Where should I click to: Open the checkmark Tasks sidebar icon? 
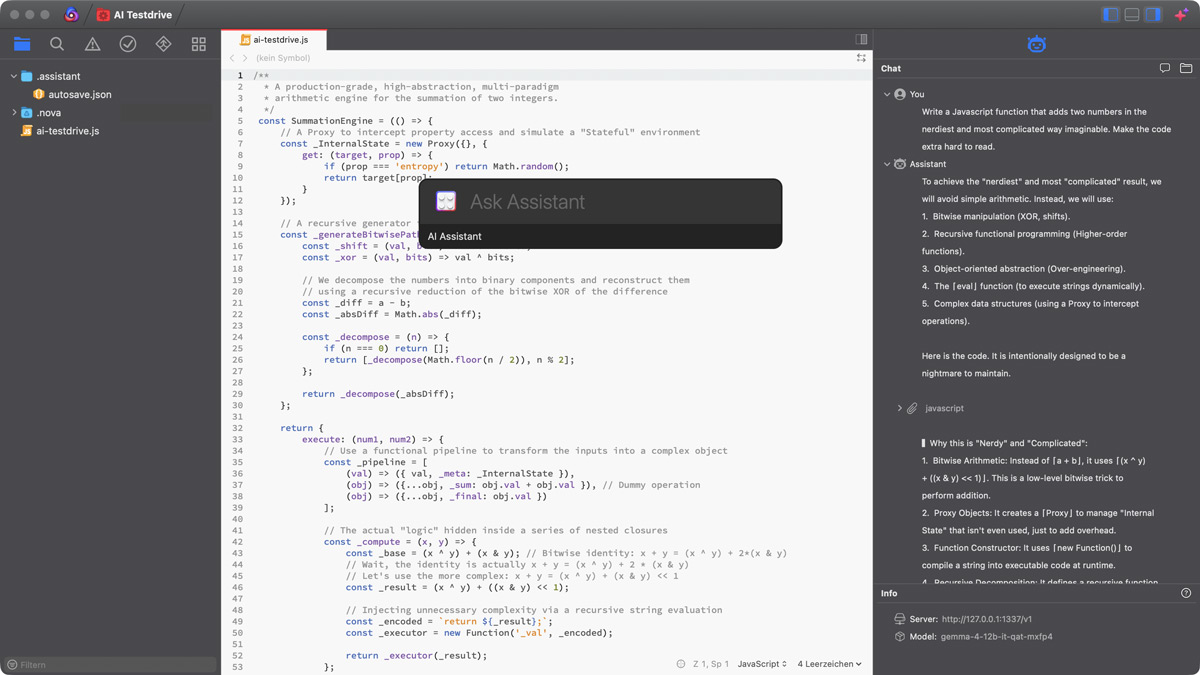click(x=128, y=44)
